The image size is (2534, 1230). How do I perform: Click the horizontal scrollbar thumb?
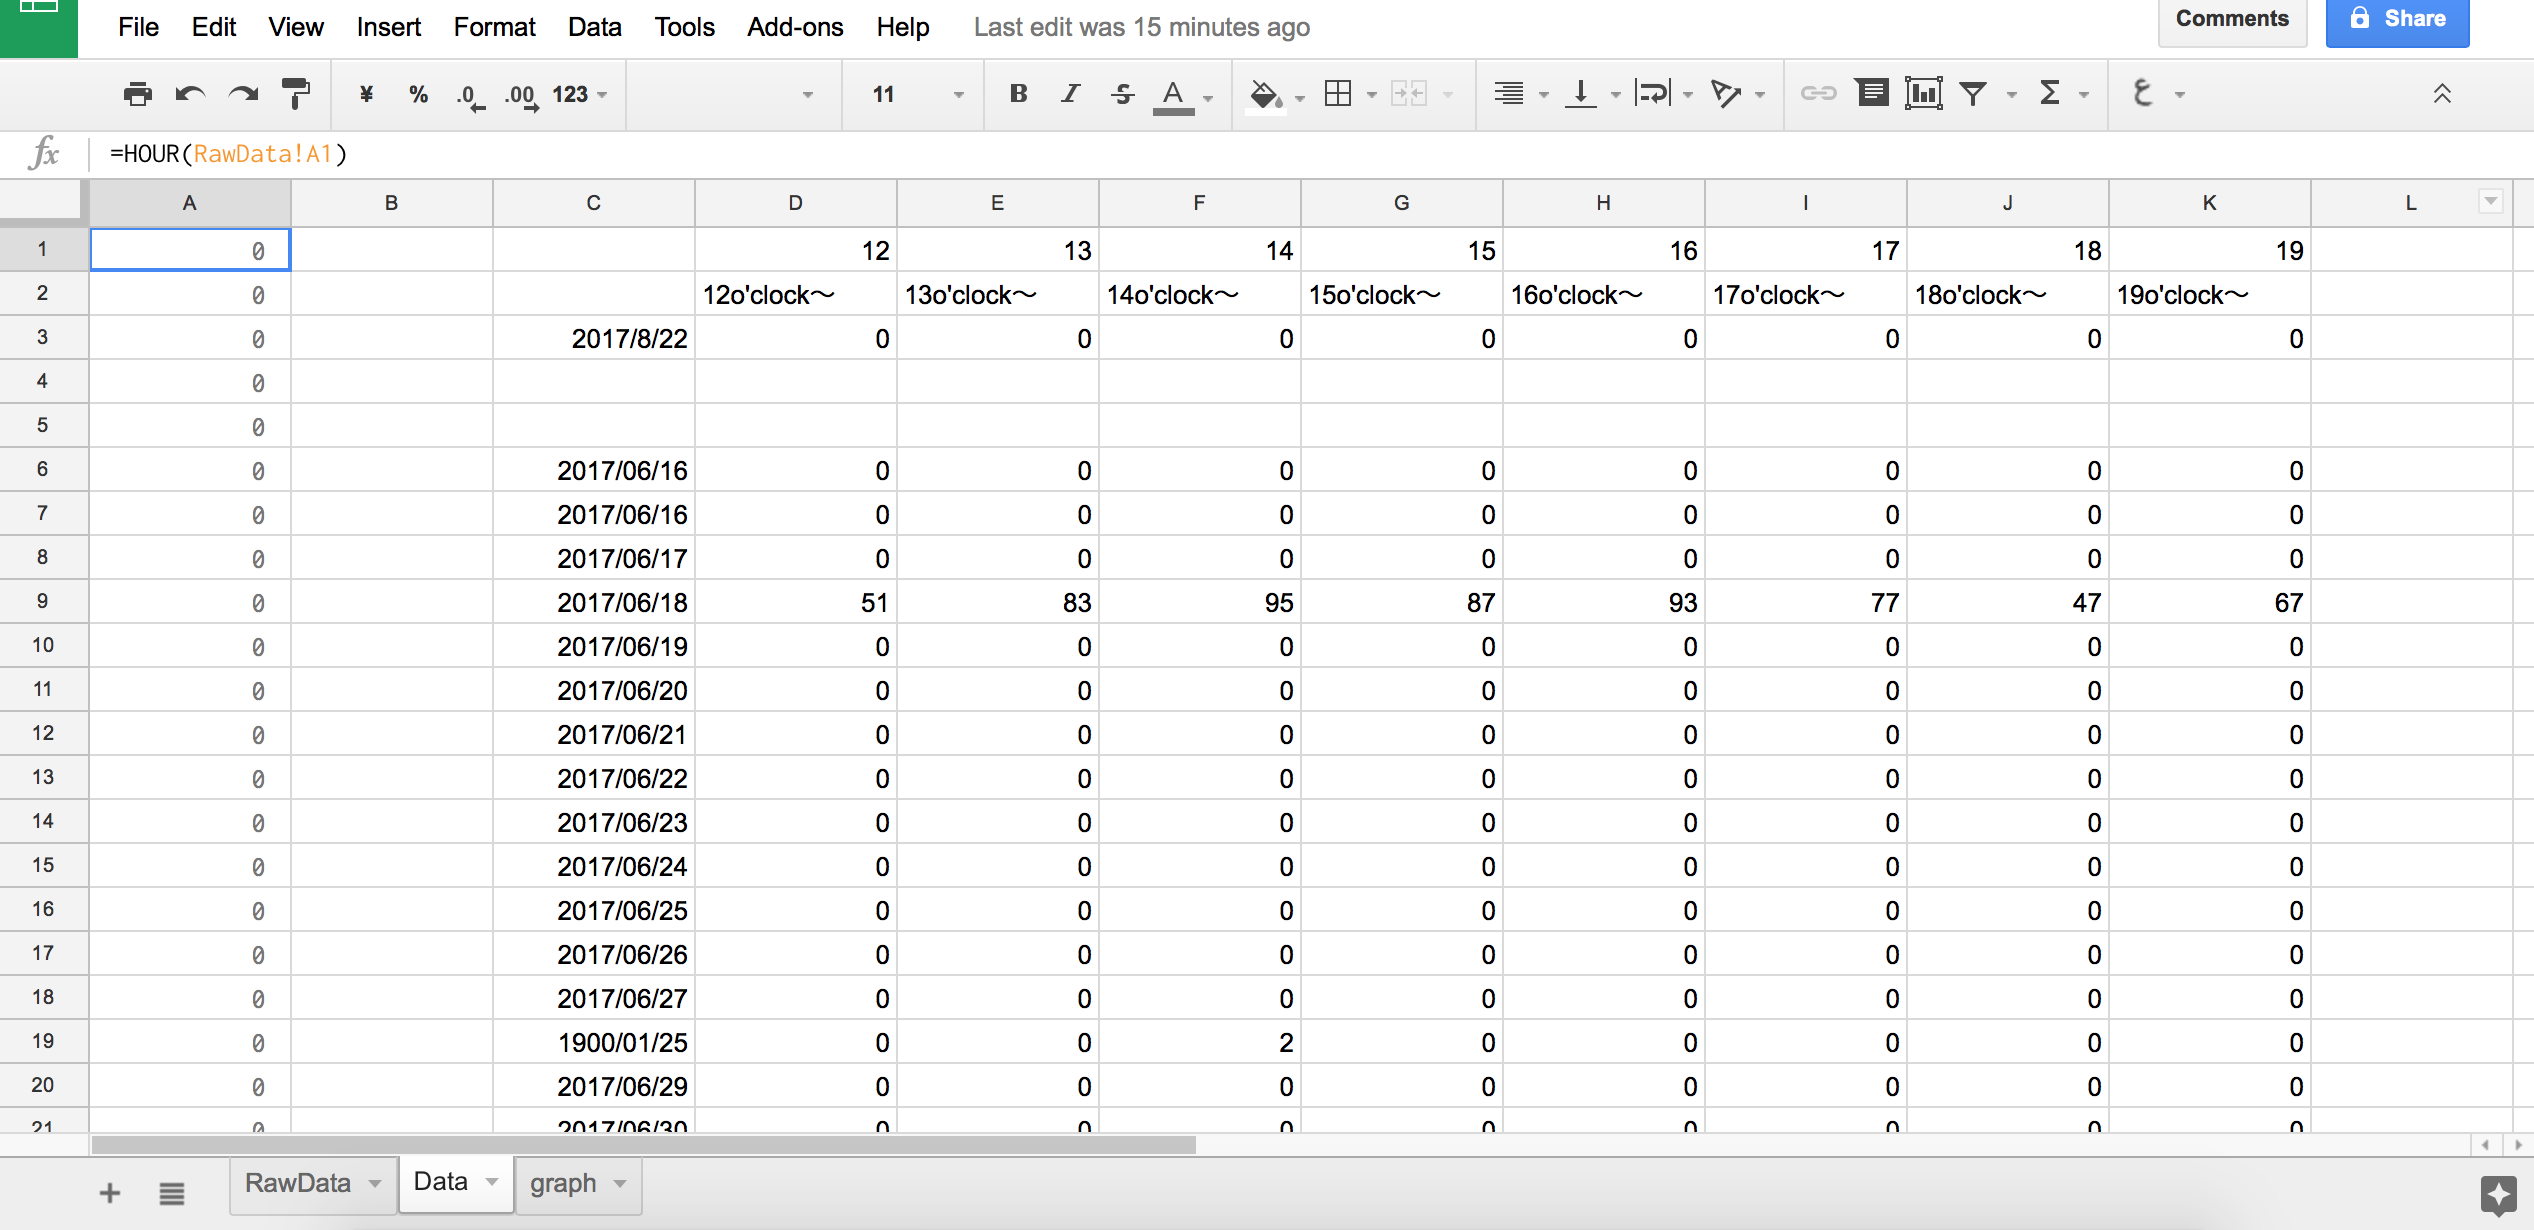pyautogui.click(x=643, y=1144)
